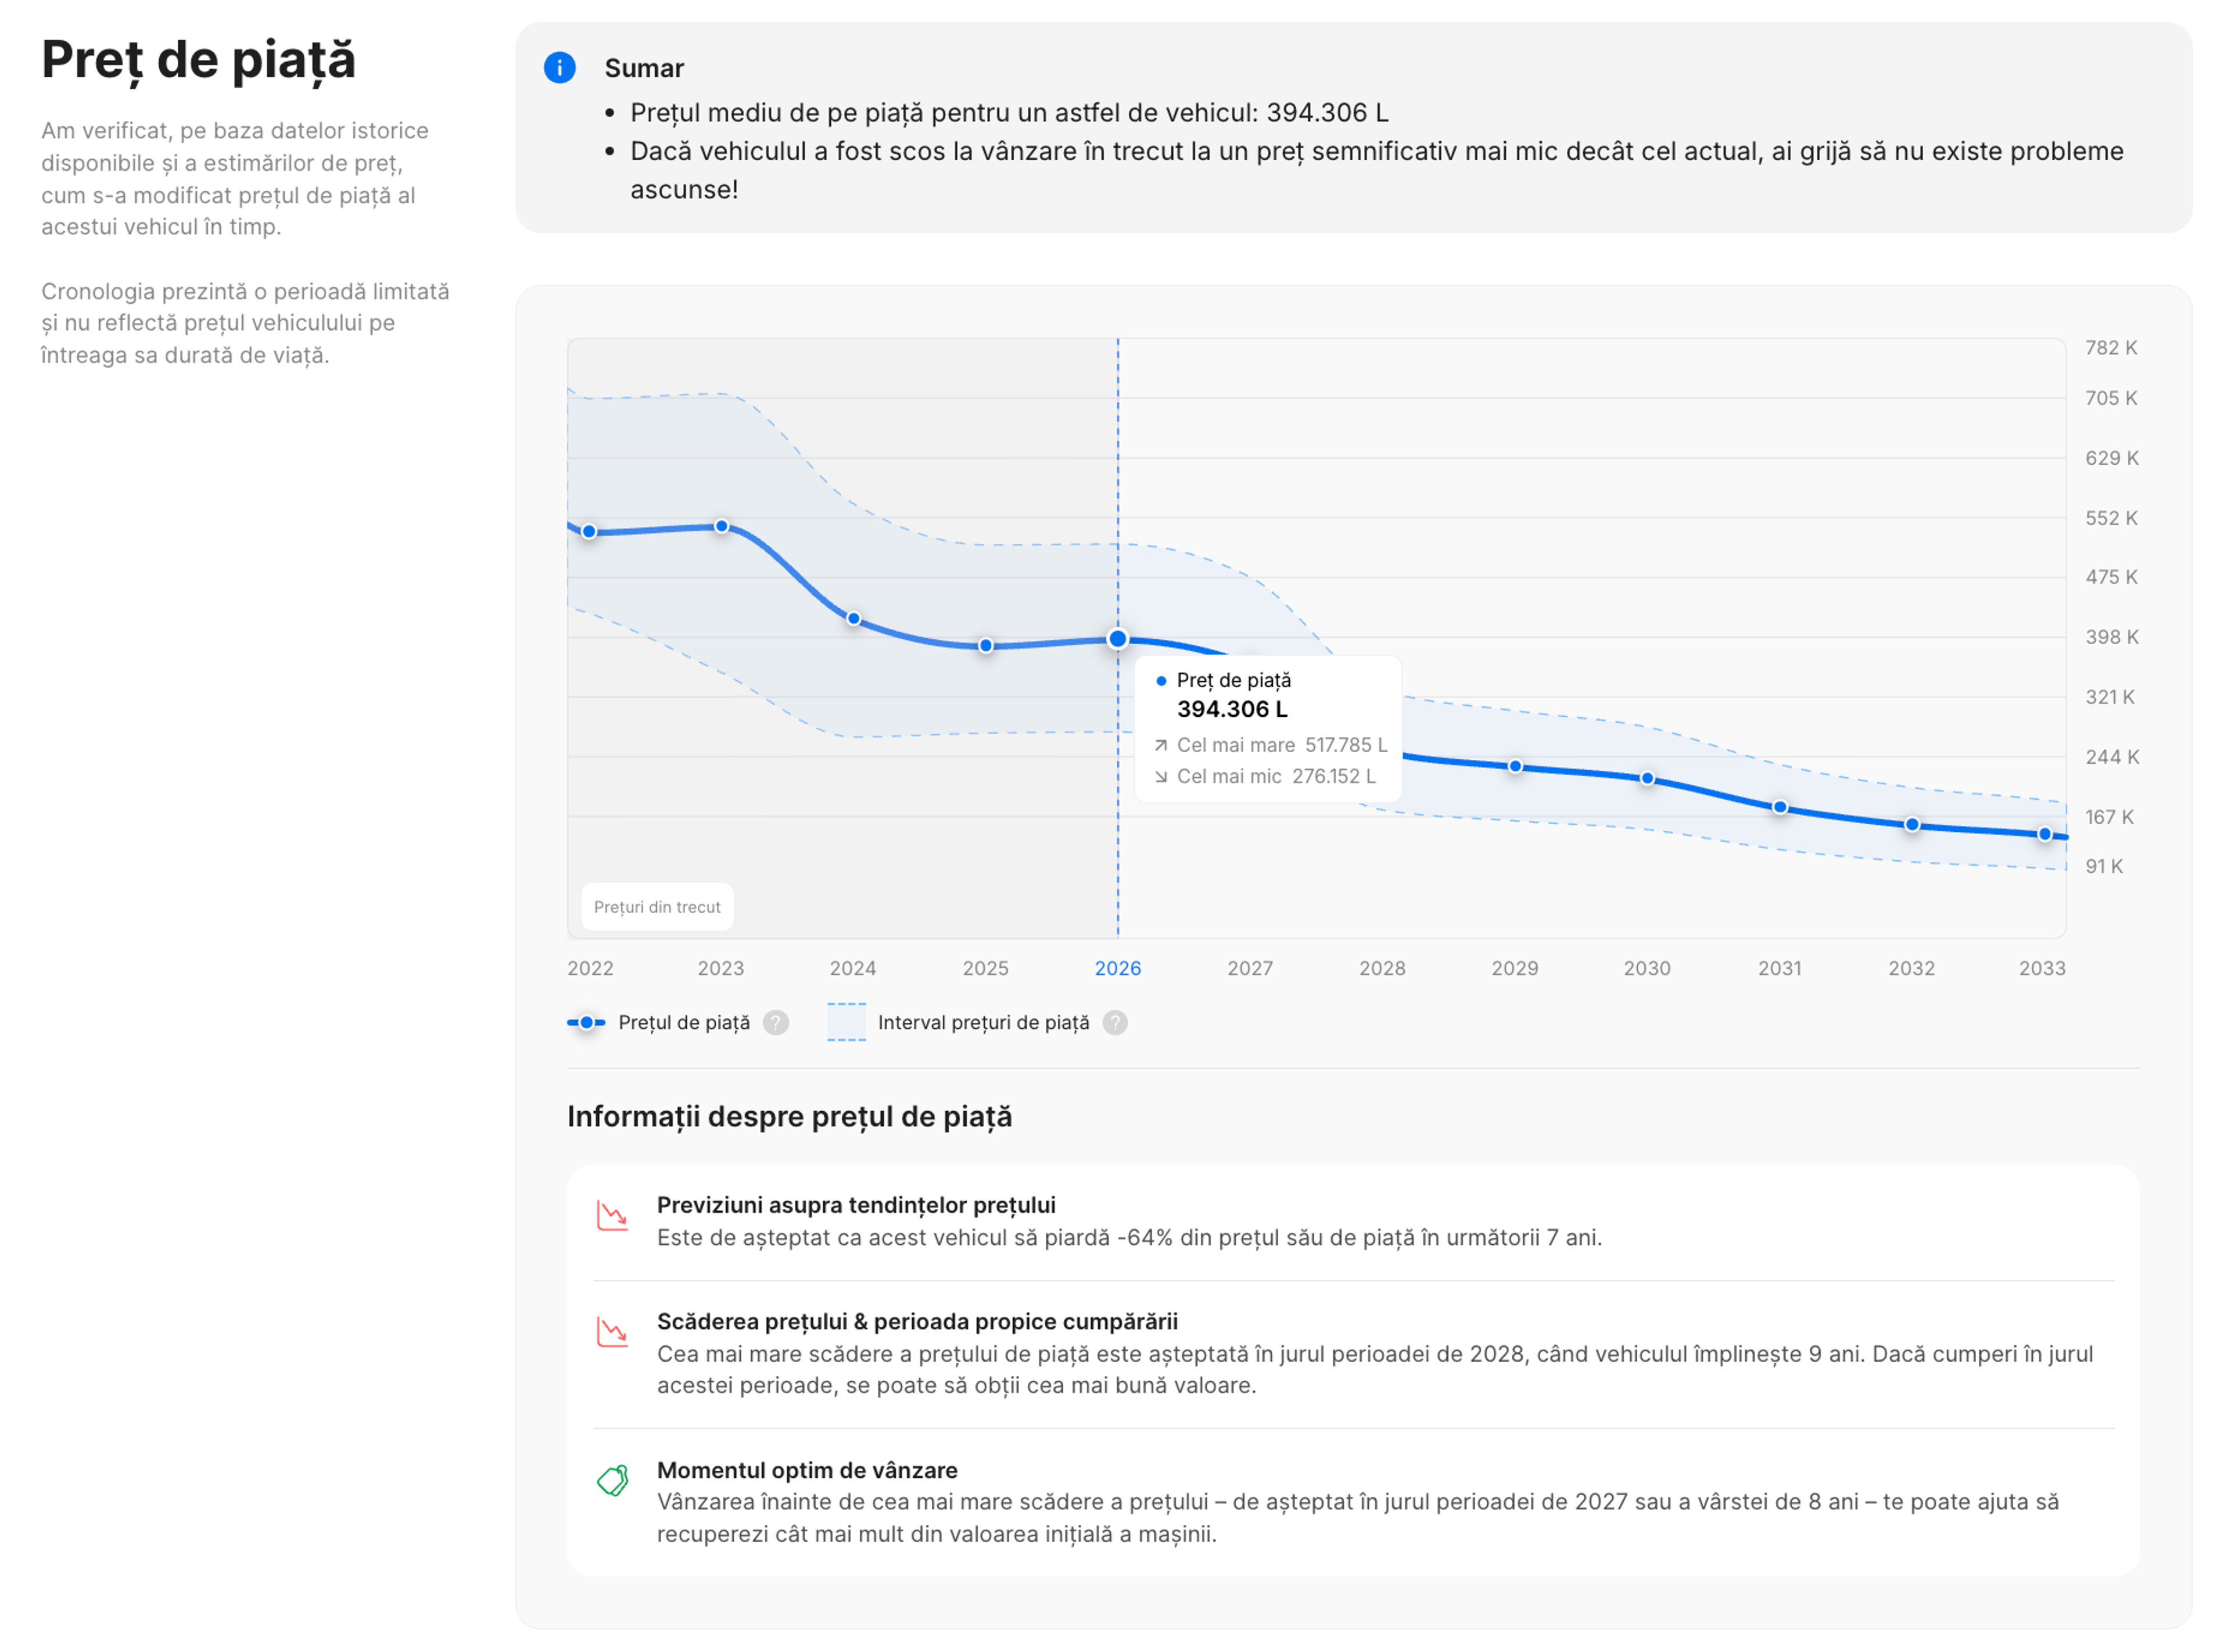Viewport: 2231px width, 1652px height.
Task: Click the Preț de piață page title
Action: [198, 60]
